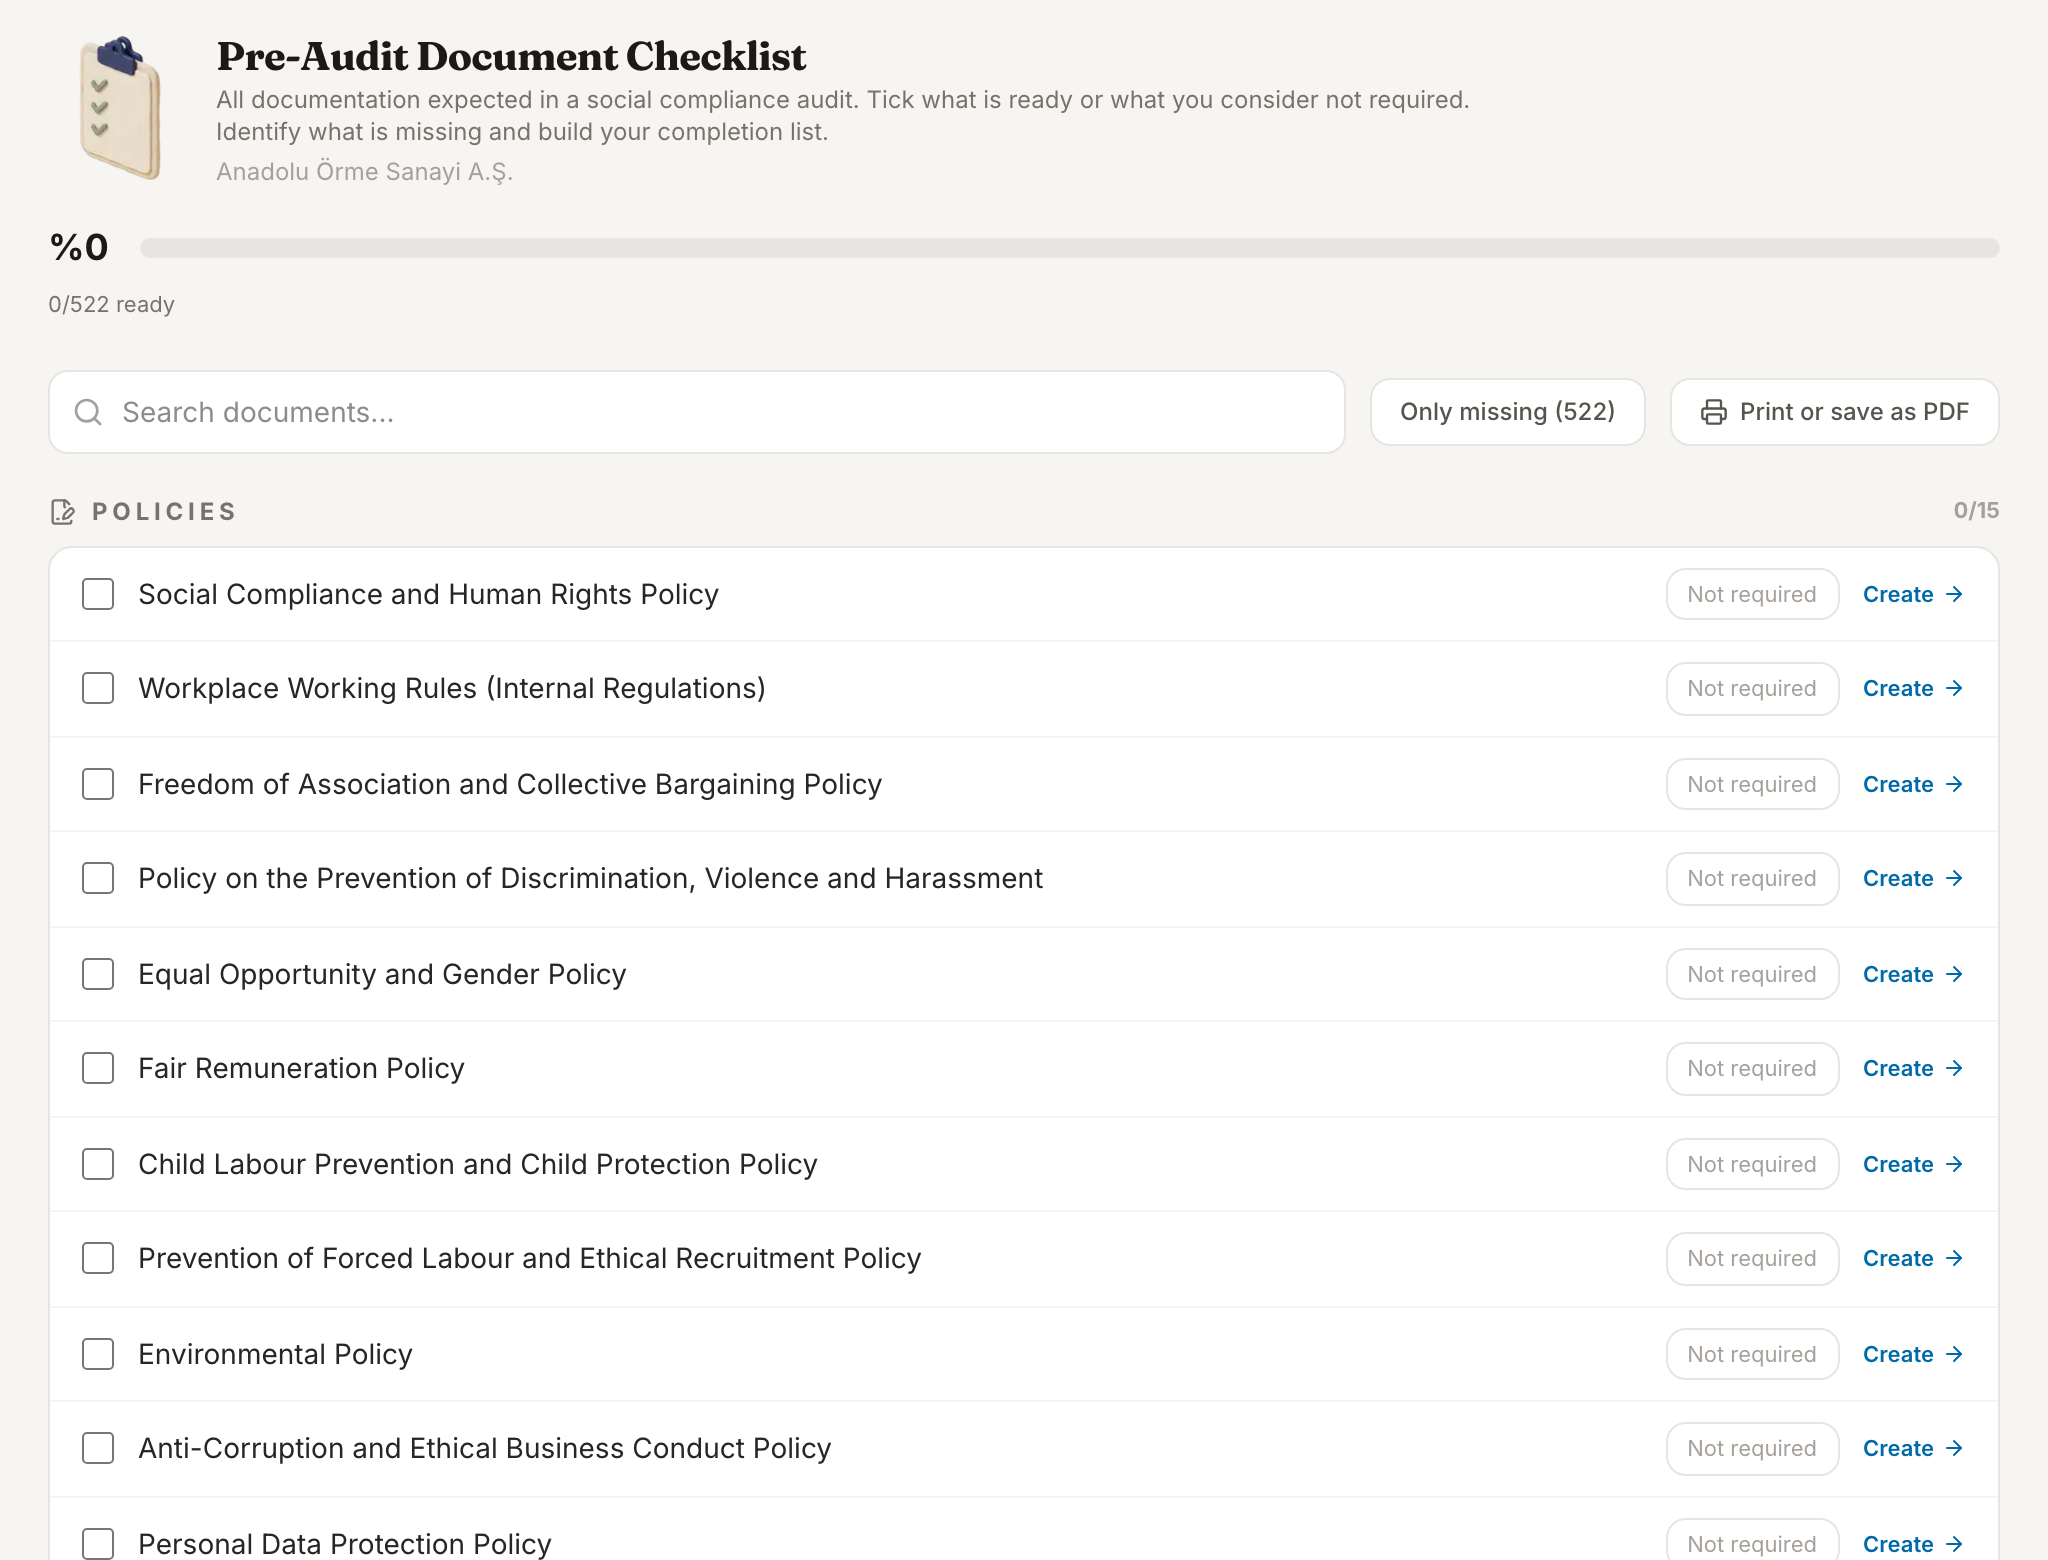Create the Personal Data Protection Policy
The height and width of the screenshot is (1560, 2048).
tap(1913, 1544)
